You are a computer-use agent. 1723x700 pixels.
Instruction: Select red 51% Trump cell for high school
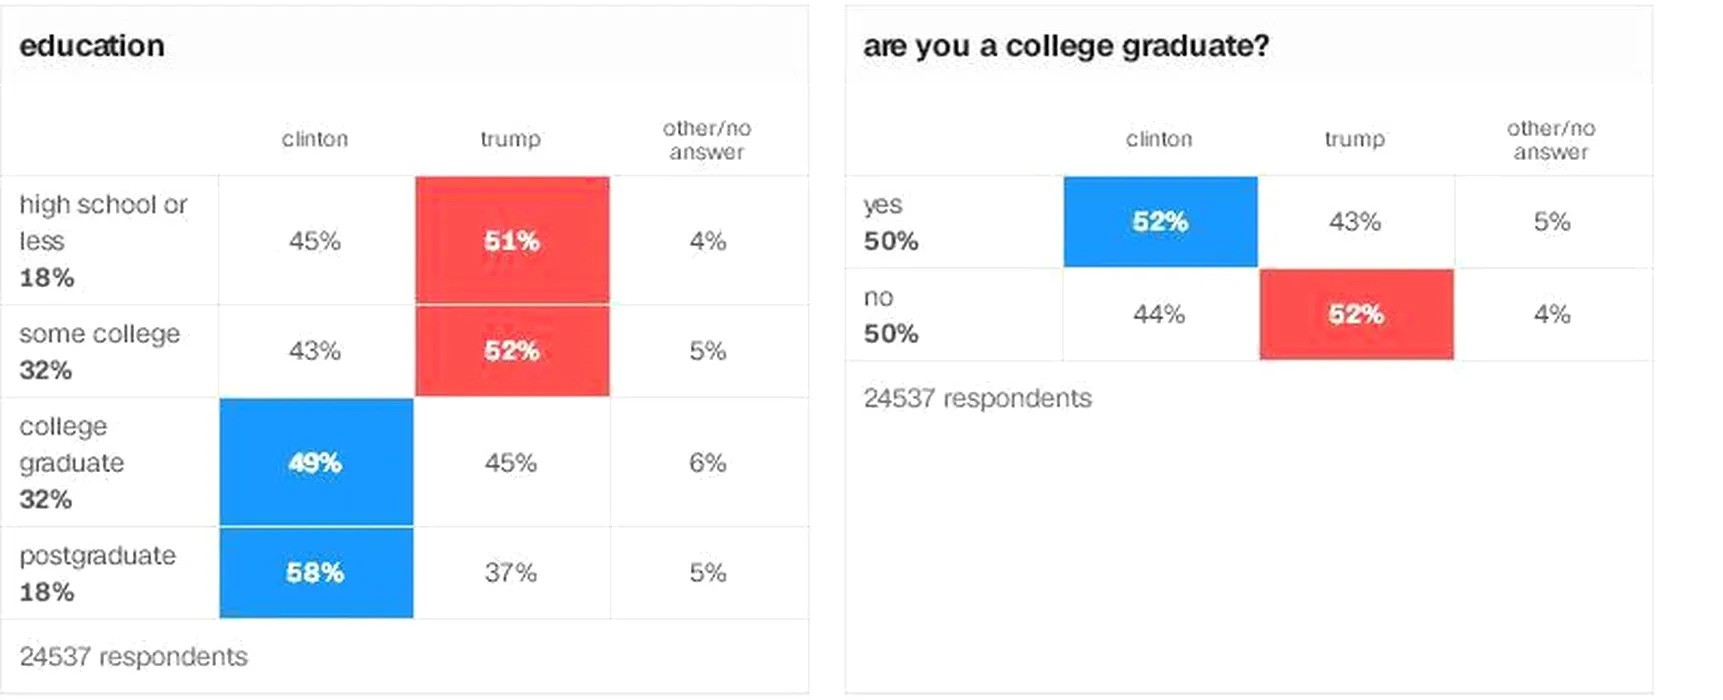[x=512, y=240]
